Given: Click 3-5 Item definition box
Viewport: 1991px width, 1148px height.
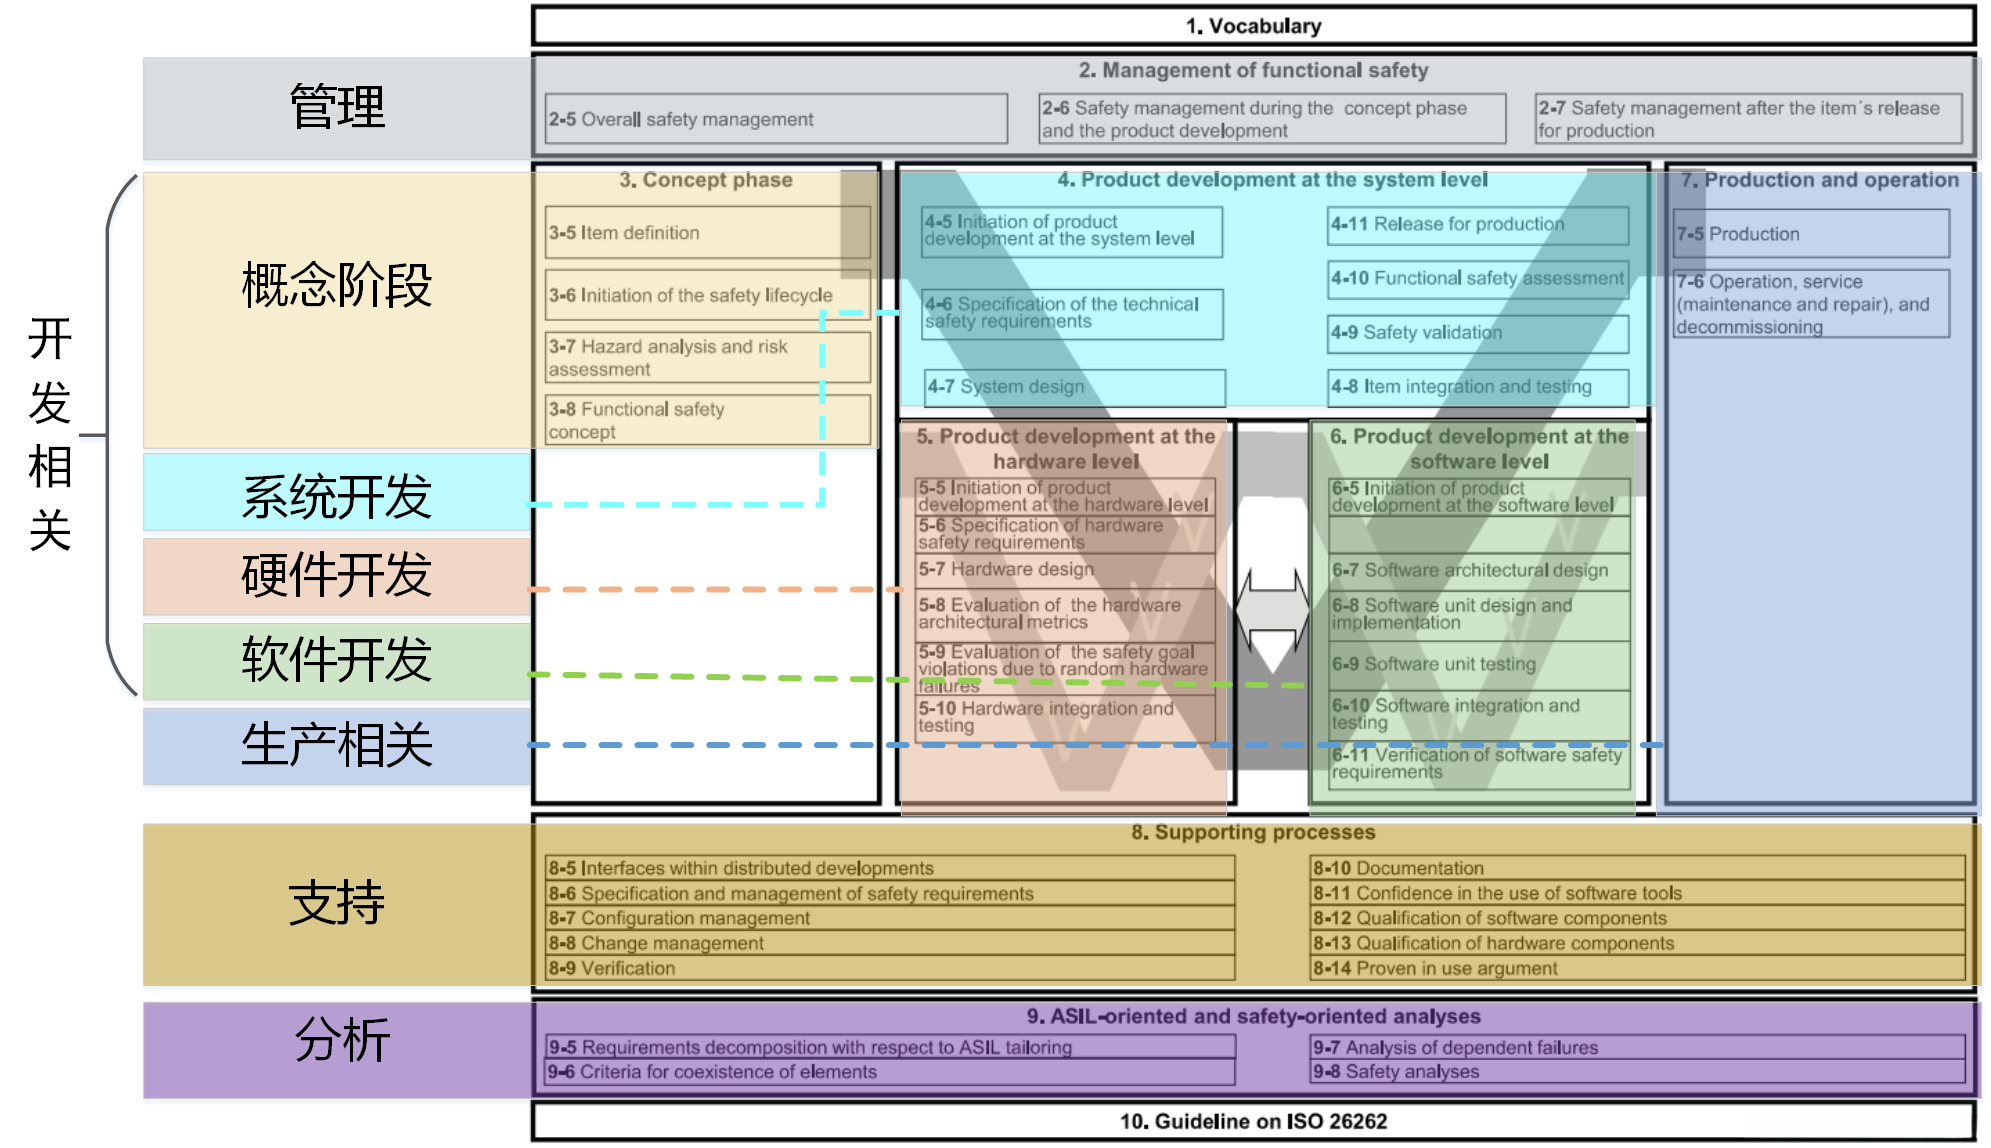Looking at the screenshot, I should [x=707, y=232].
